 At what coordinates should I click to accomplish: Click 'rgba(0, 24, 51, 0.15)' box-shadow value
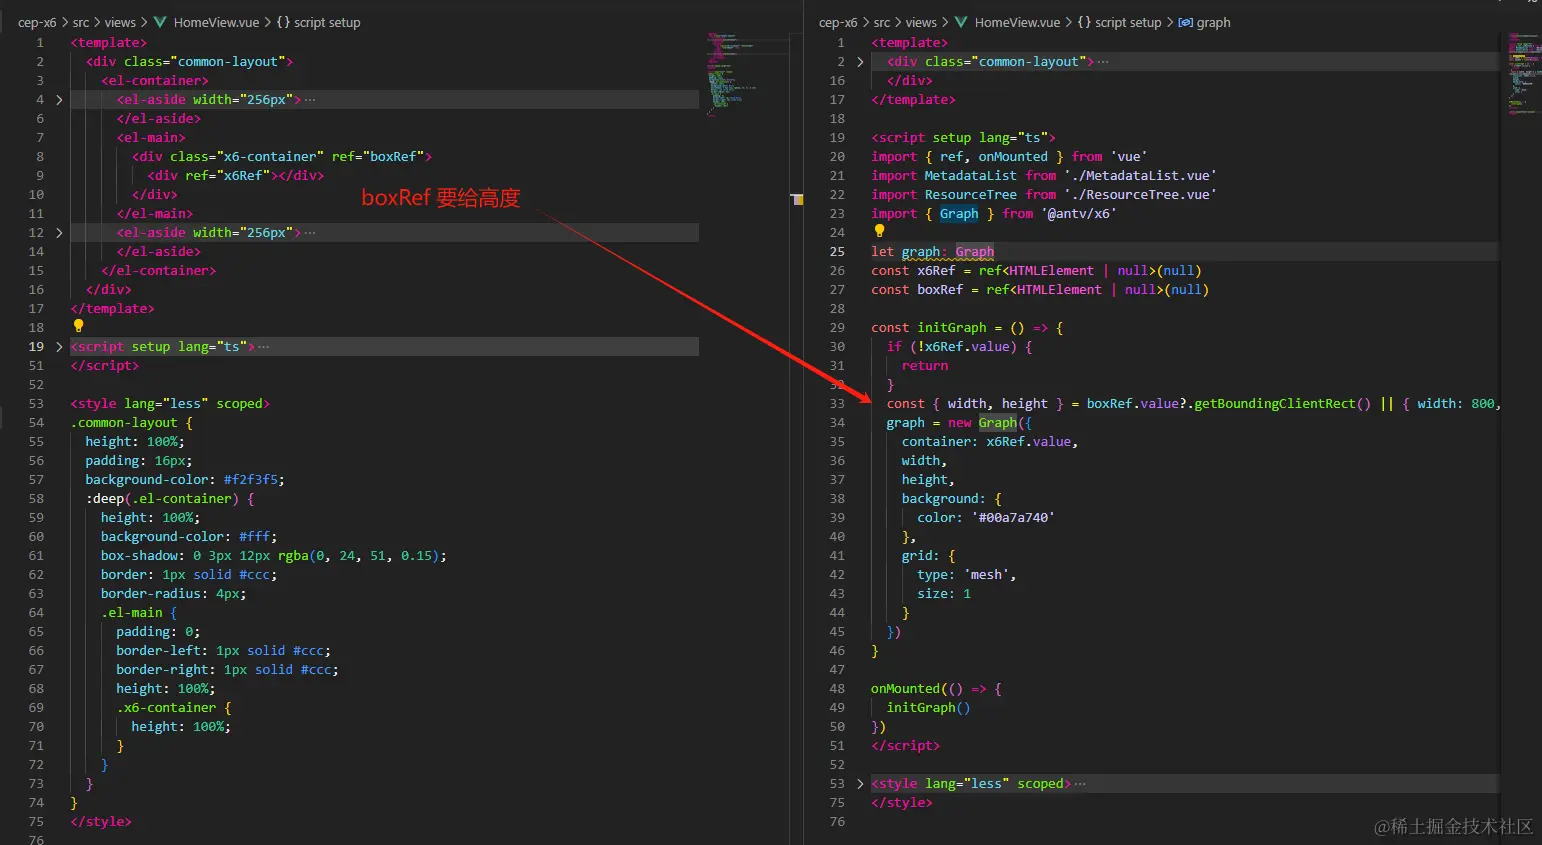(359, 556)
